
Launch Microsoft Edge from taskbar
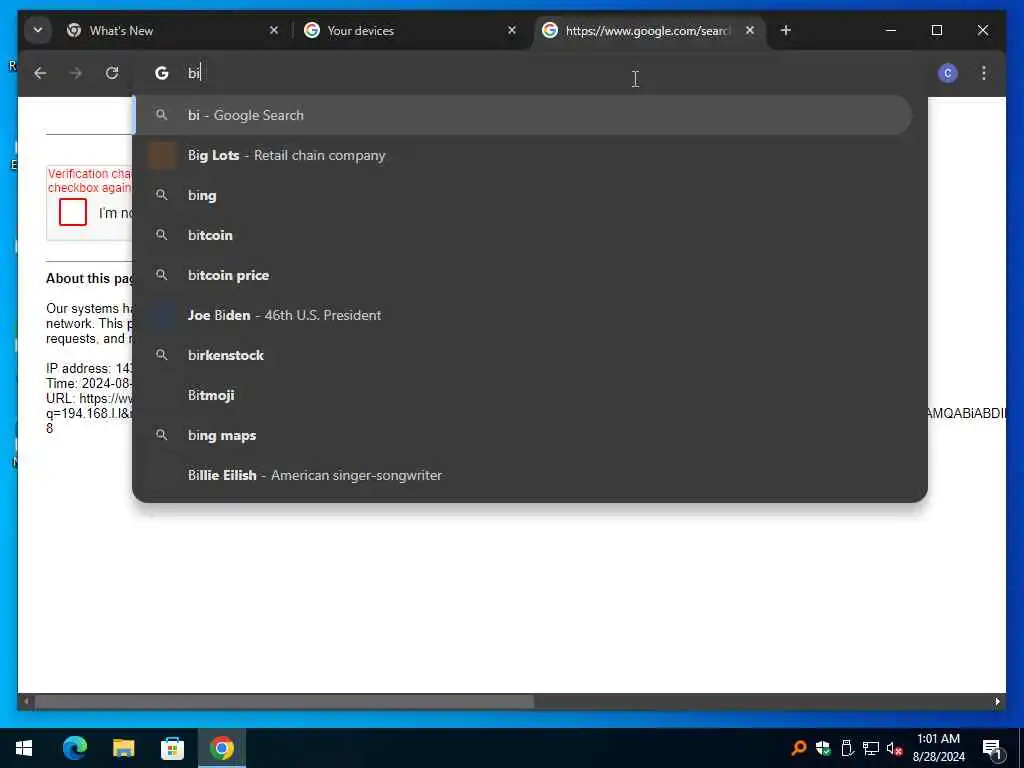pyautogui.click(x=74, y=748)
